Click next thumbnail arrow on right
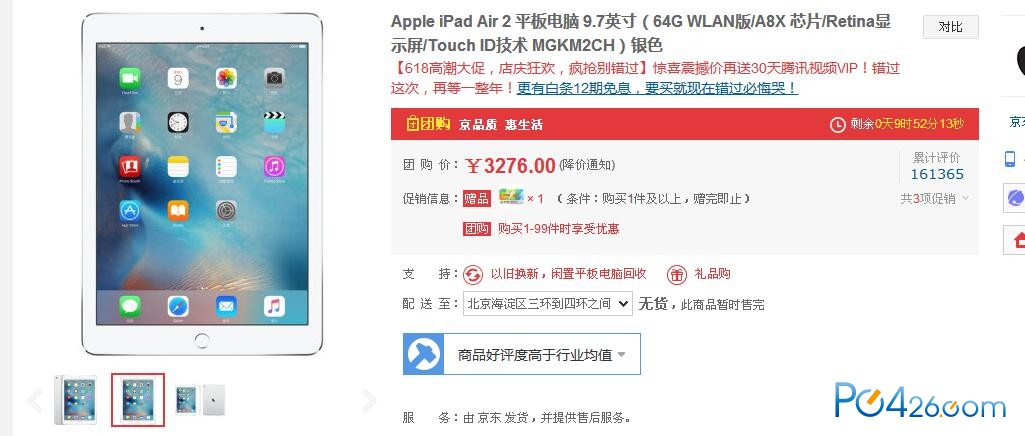 [x=369, y=400]
